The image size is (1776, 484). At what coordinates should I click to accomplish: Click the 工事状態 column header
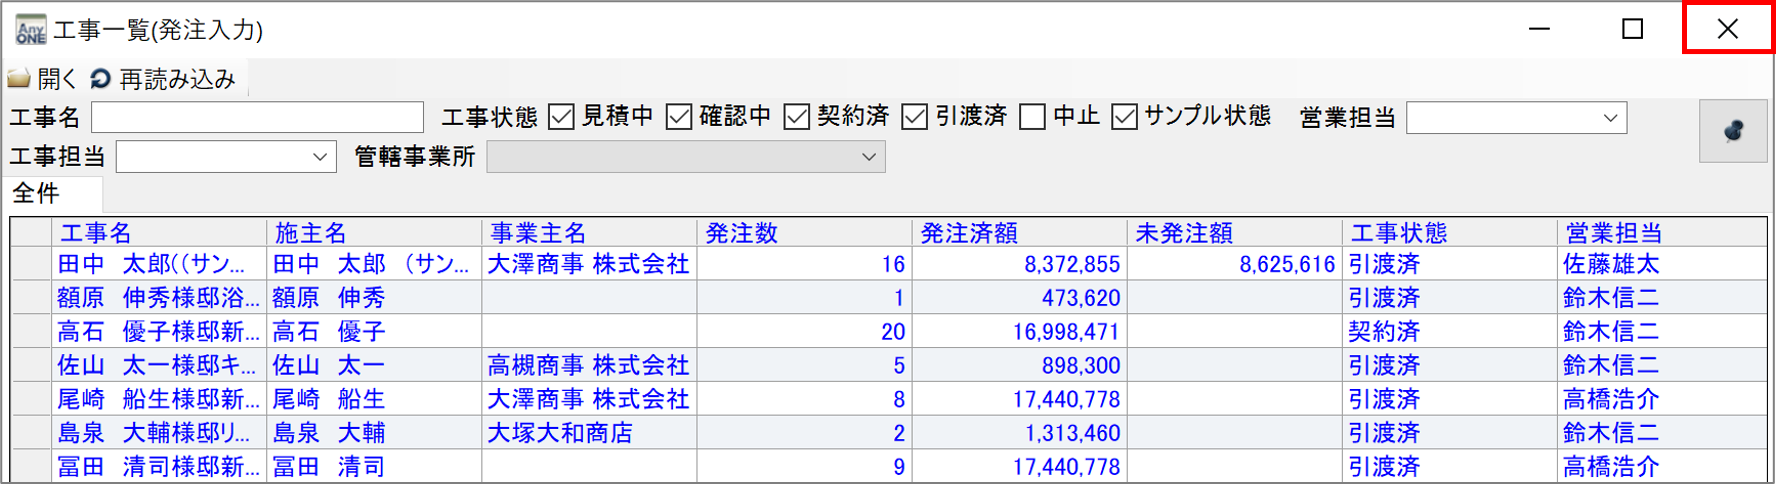[1398, 233]
